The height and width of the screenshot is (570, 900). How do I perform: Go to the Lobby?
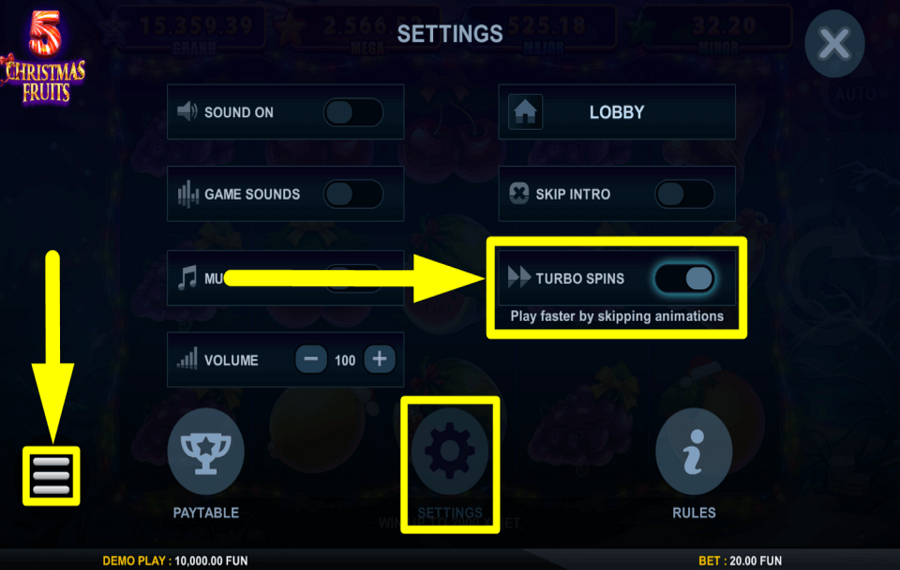(x=616, y=112)
